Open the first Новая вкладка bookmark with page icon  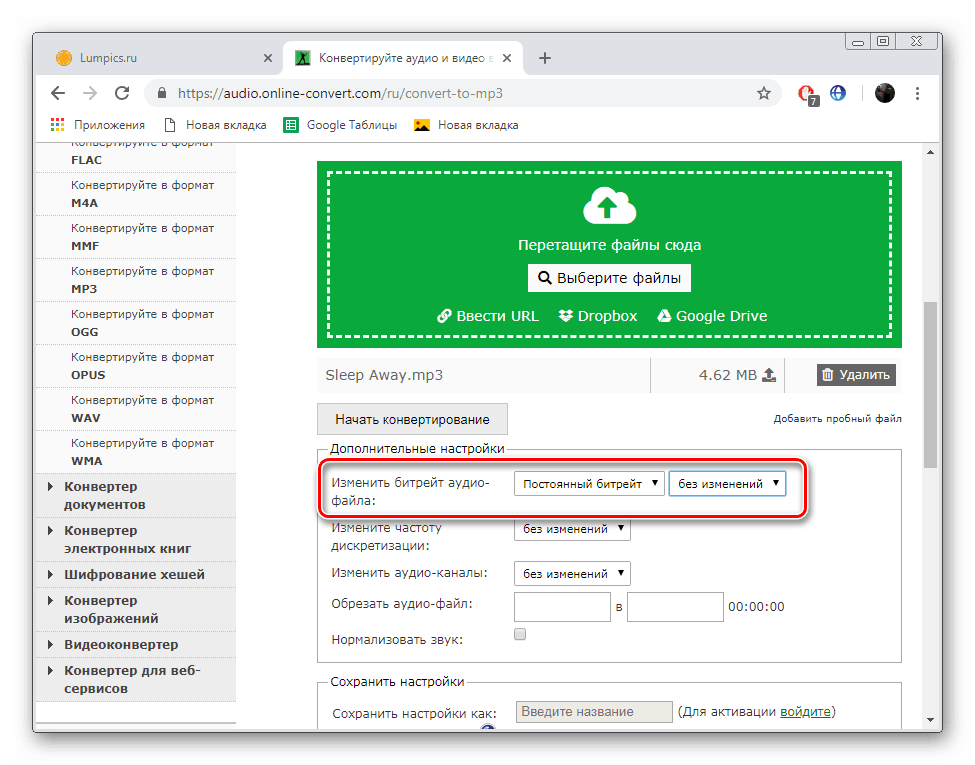215,125
